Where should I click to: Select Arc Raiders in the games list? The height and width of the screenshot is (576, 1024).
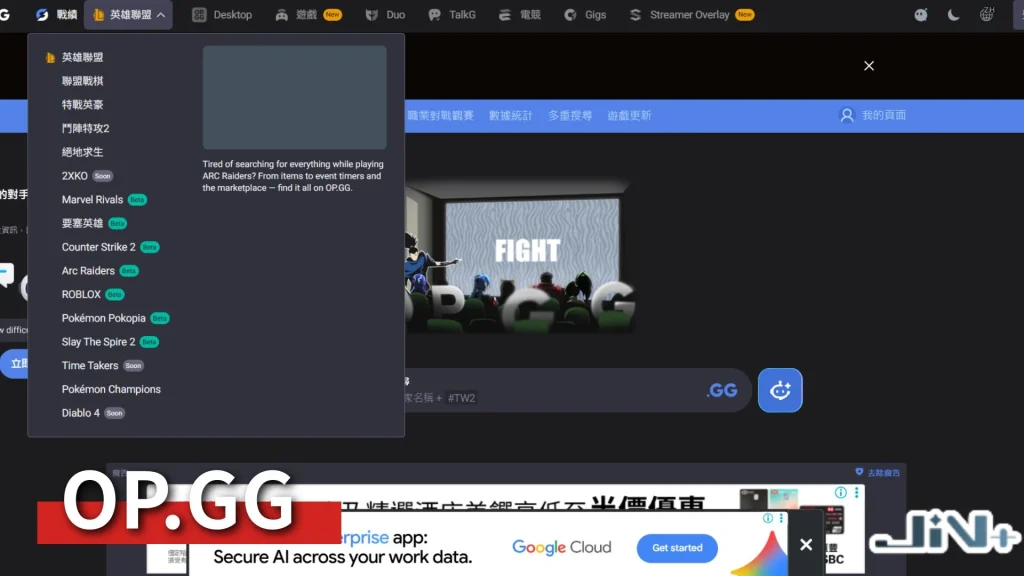point(88,270)
